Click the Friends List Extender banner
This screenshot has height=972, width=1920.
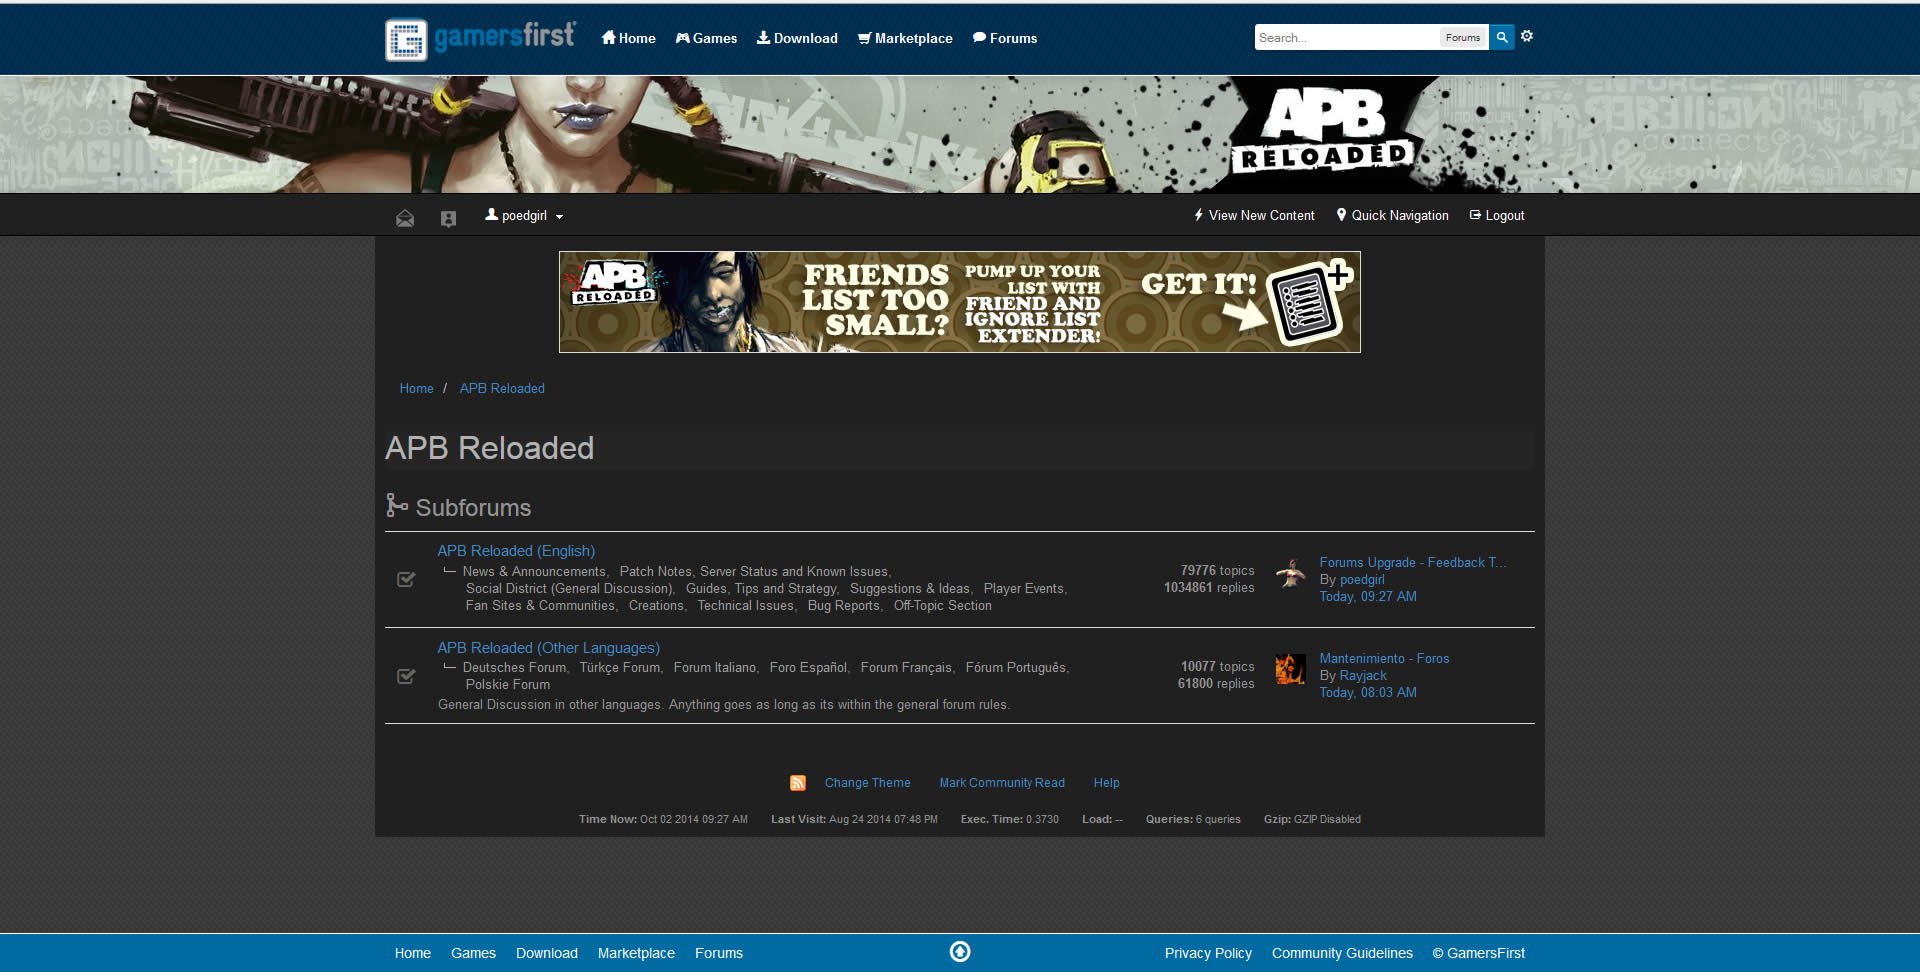[959, 301]
